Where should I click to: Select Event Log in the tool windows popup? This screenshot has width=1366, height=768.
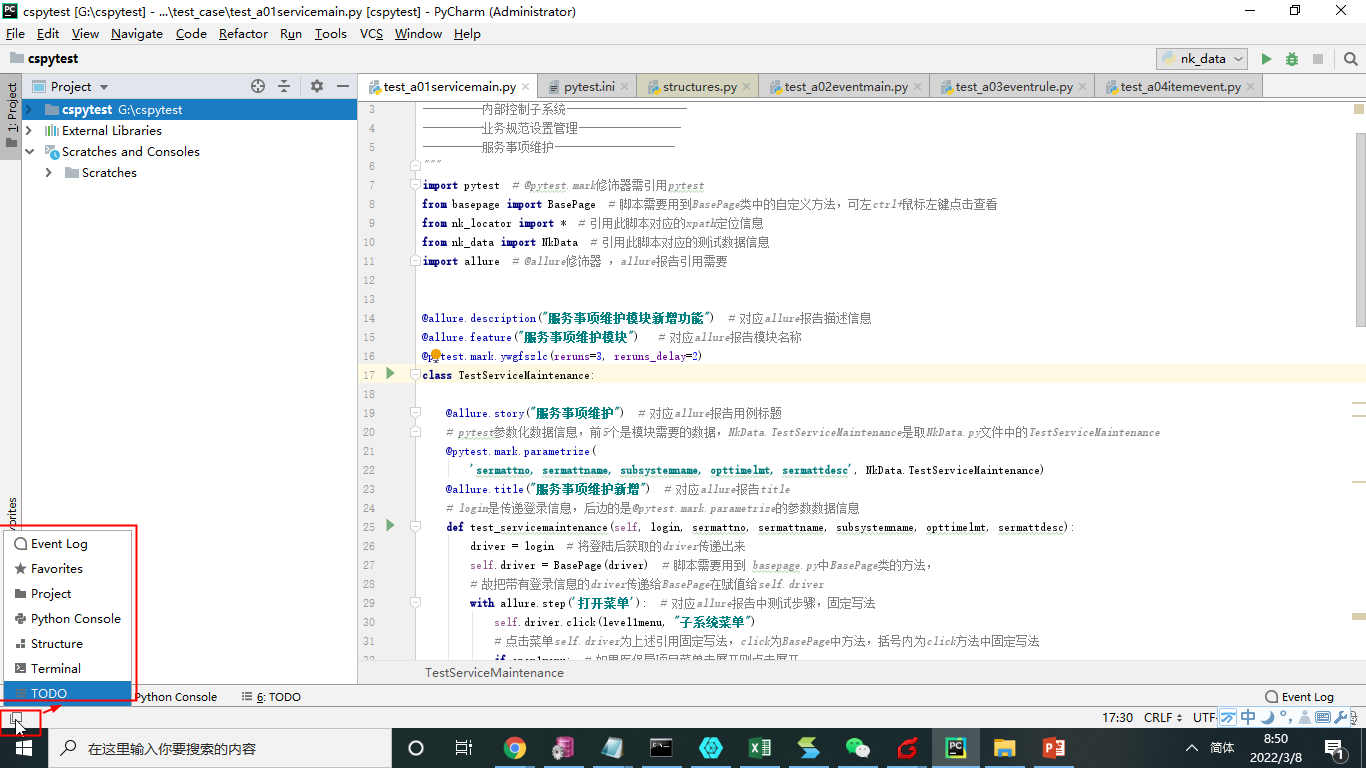pyautogui.click(x=68, y=543)
